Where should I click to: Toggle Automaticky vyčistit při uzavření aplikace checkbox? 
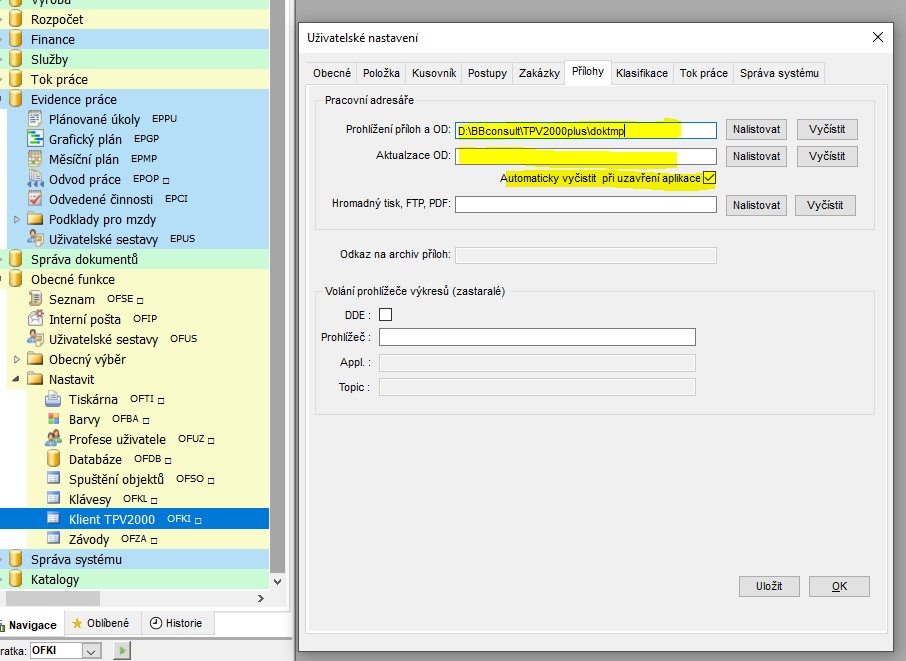710,178
